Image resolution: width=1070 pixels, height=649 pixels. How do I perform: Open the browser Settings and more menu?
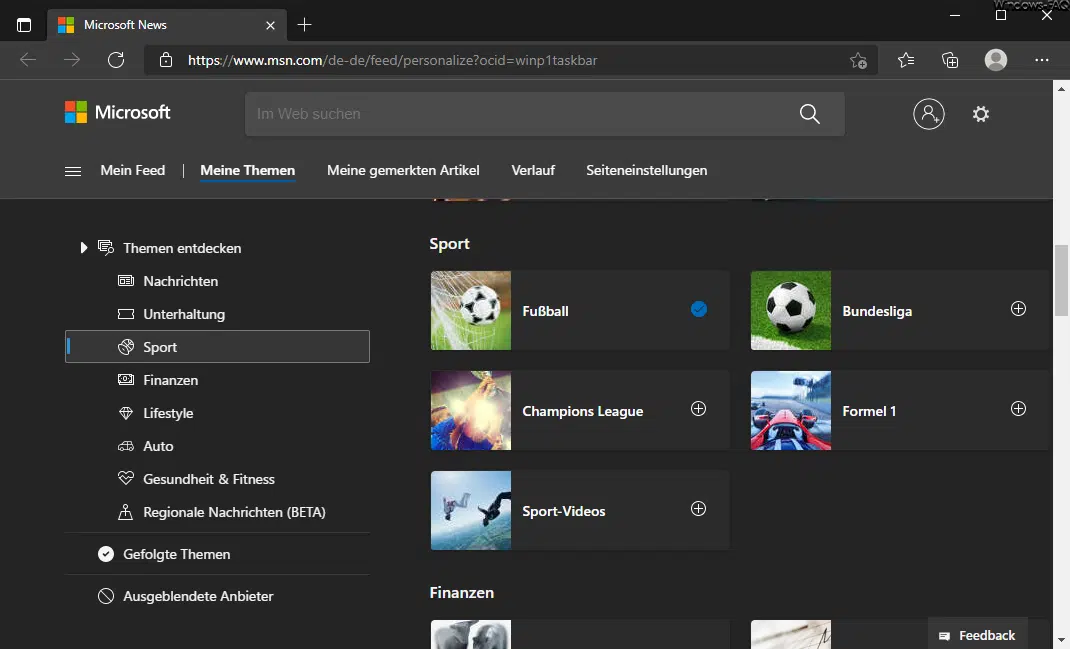tap(1041, 60)
